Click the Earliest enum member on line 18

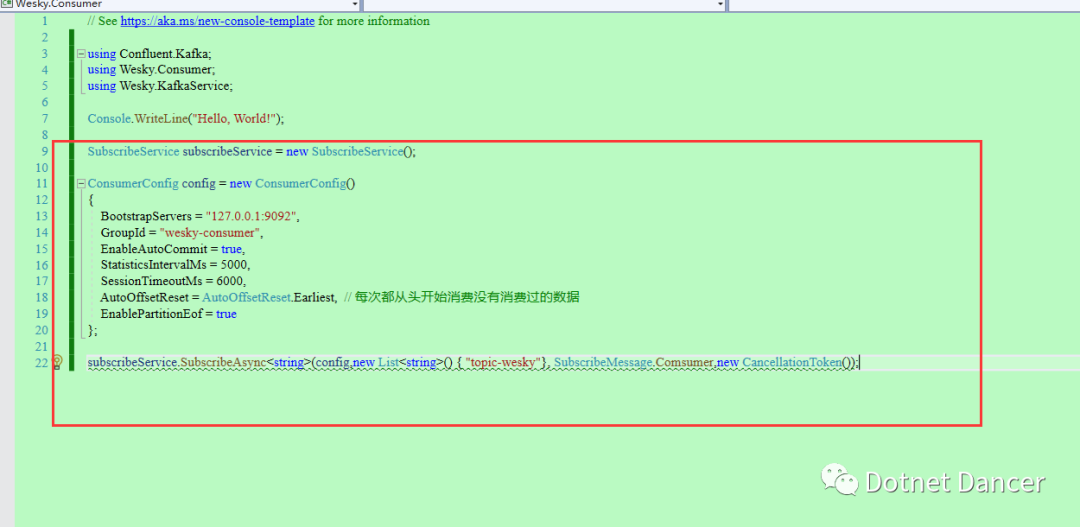click(x=313, y=298)
